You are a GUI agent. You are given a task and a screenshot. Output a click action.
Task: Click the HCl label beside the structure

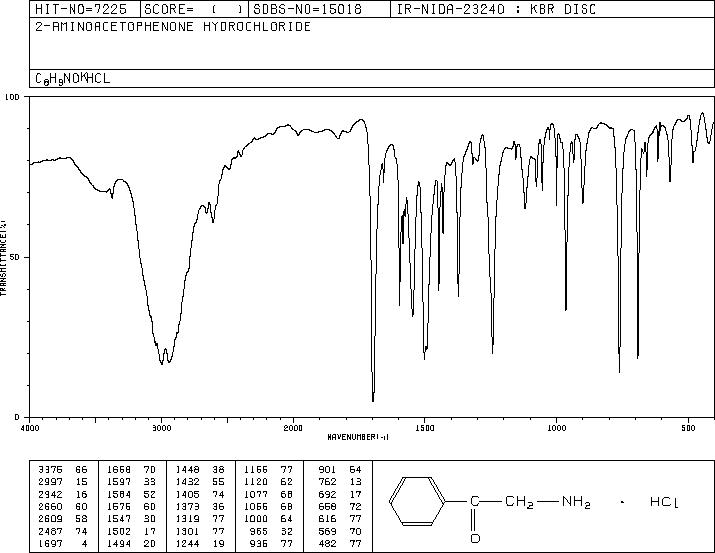(x=664, y=502)
